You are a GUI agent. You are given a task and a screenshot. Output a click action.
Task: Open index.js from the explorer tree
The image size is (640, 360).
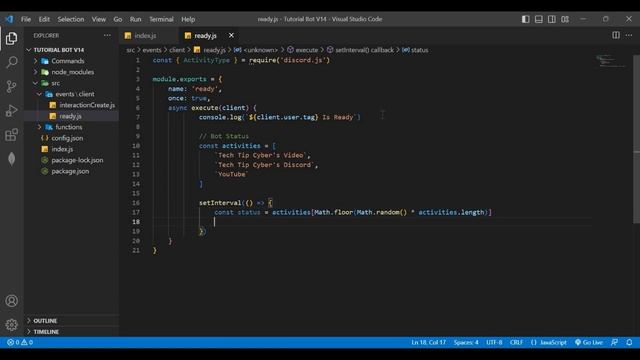tap(71, 149)
